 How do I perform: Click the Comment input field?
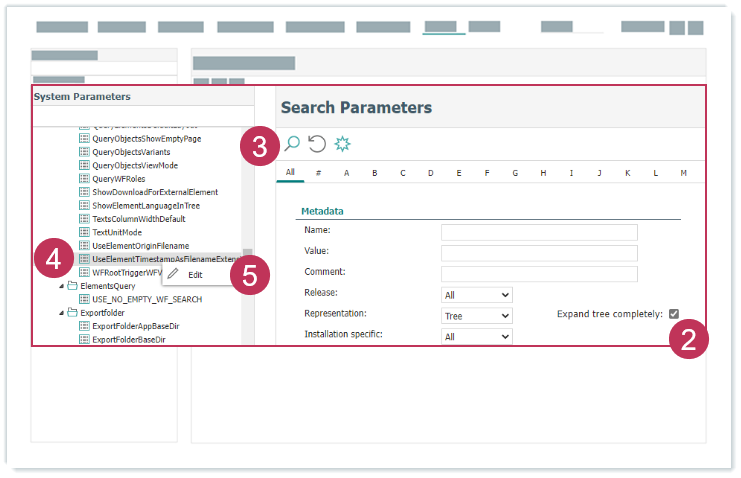click(539, 273)
